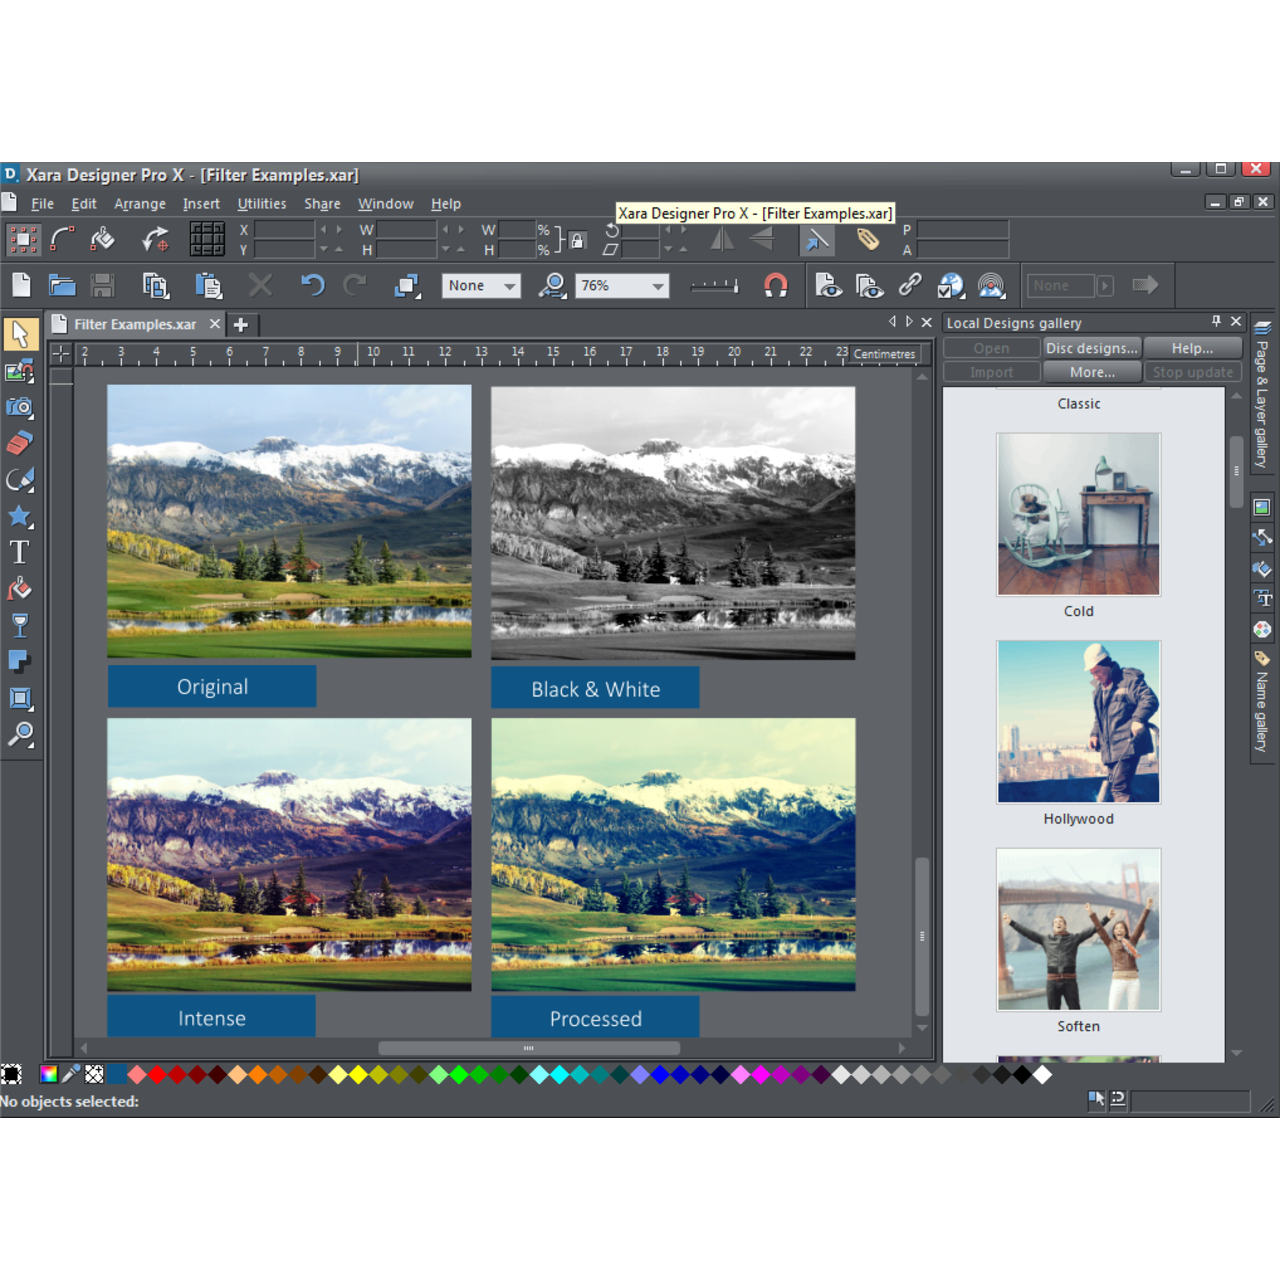1280x1280 pixels.
Task: Add a new document tab with plus
Action: coord(241,324)
